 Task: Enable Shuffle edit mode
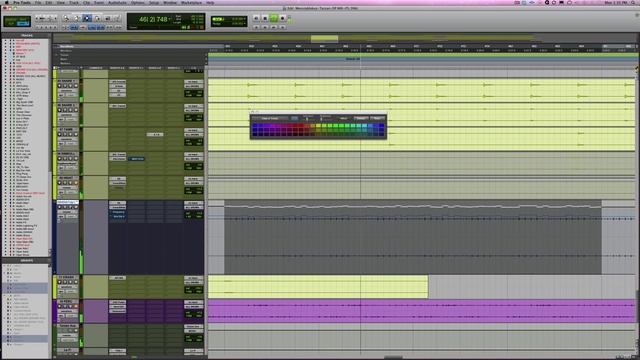[11, 19]
